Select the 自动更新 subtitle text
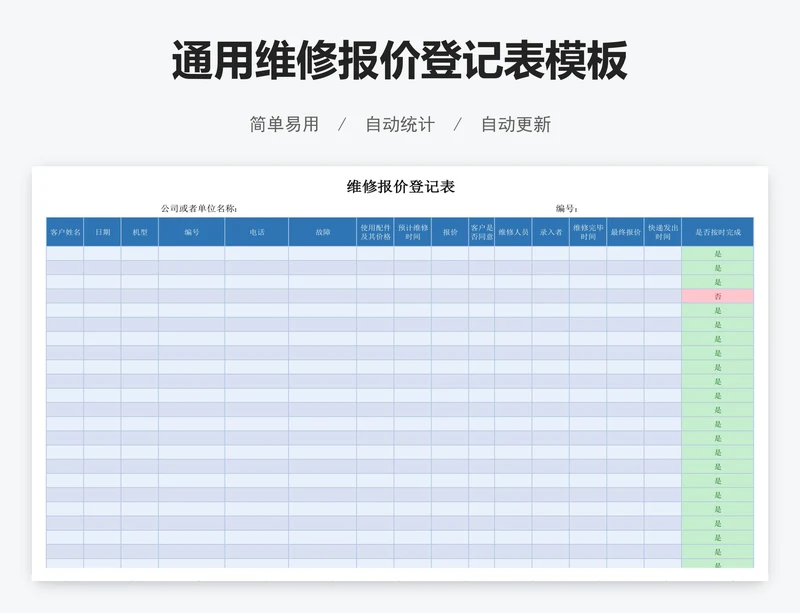 pos(516,124)
